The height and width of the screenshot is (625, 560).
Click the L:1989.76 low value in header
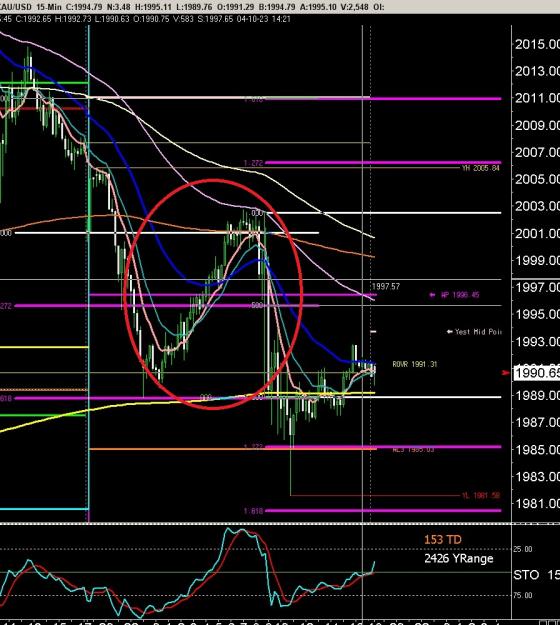194,7
